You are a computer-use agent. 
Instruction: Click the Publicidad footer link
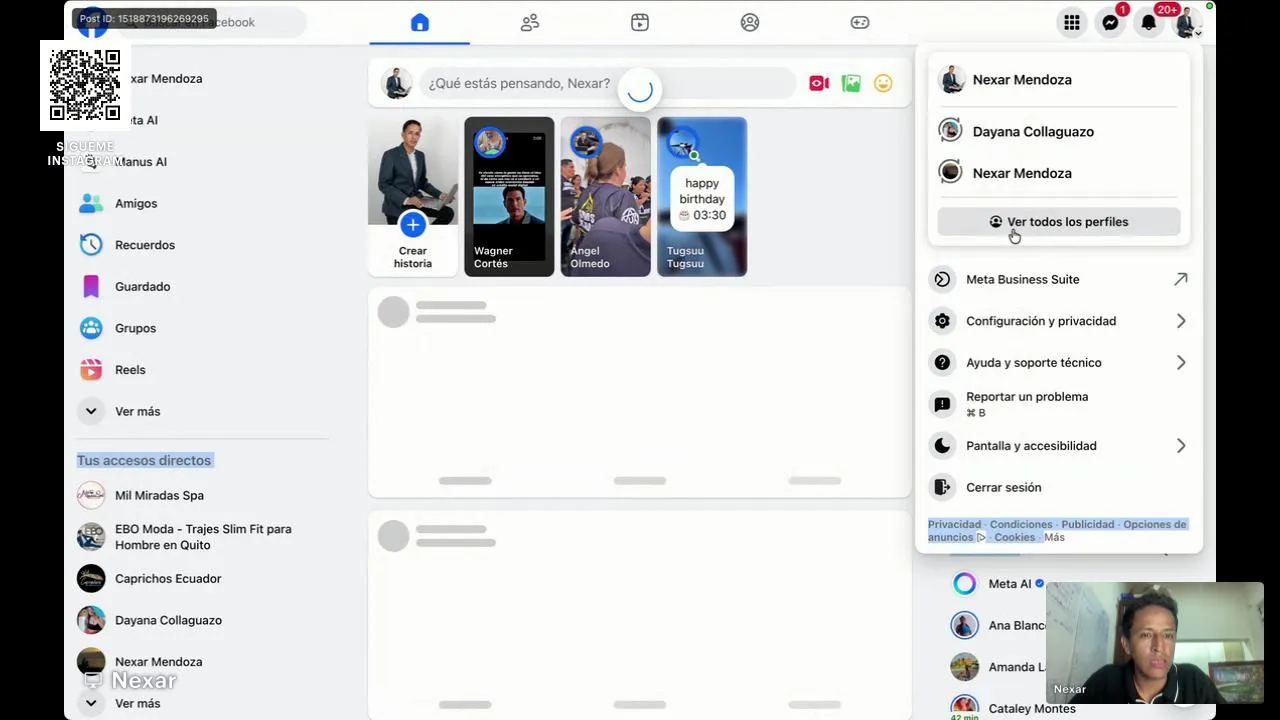click(1087, 524)
